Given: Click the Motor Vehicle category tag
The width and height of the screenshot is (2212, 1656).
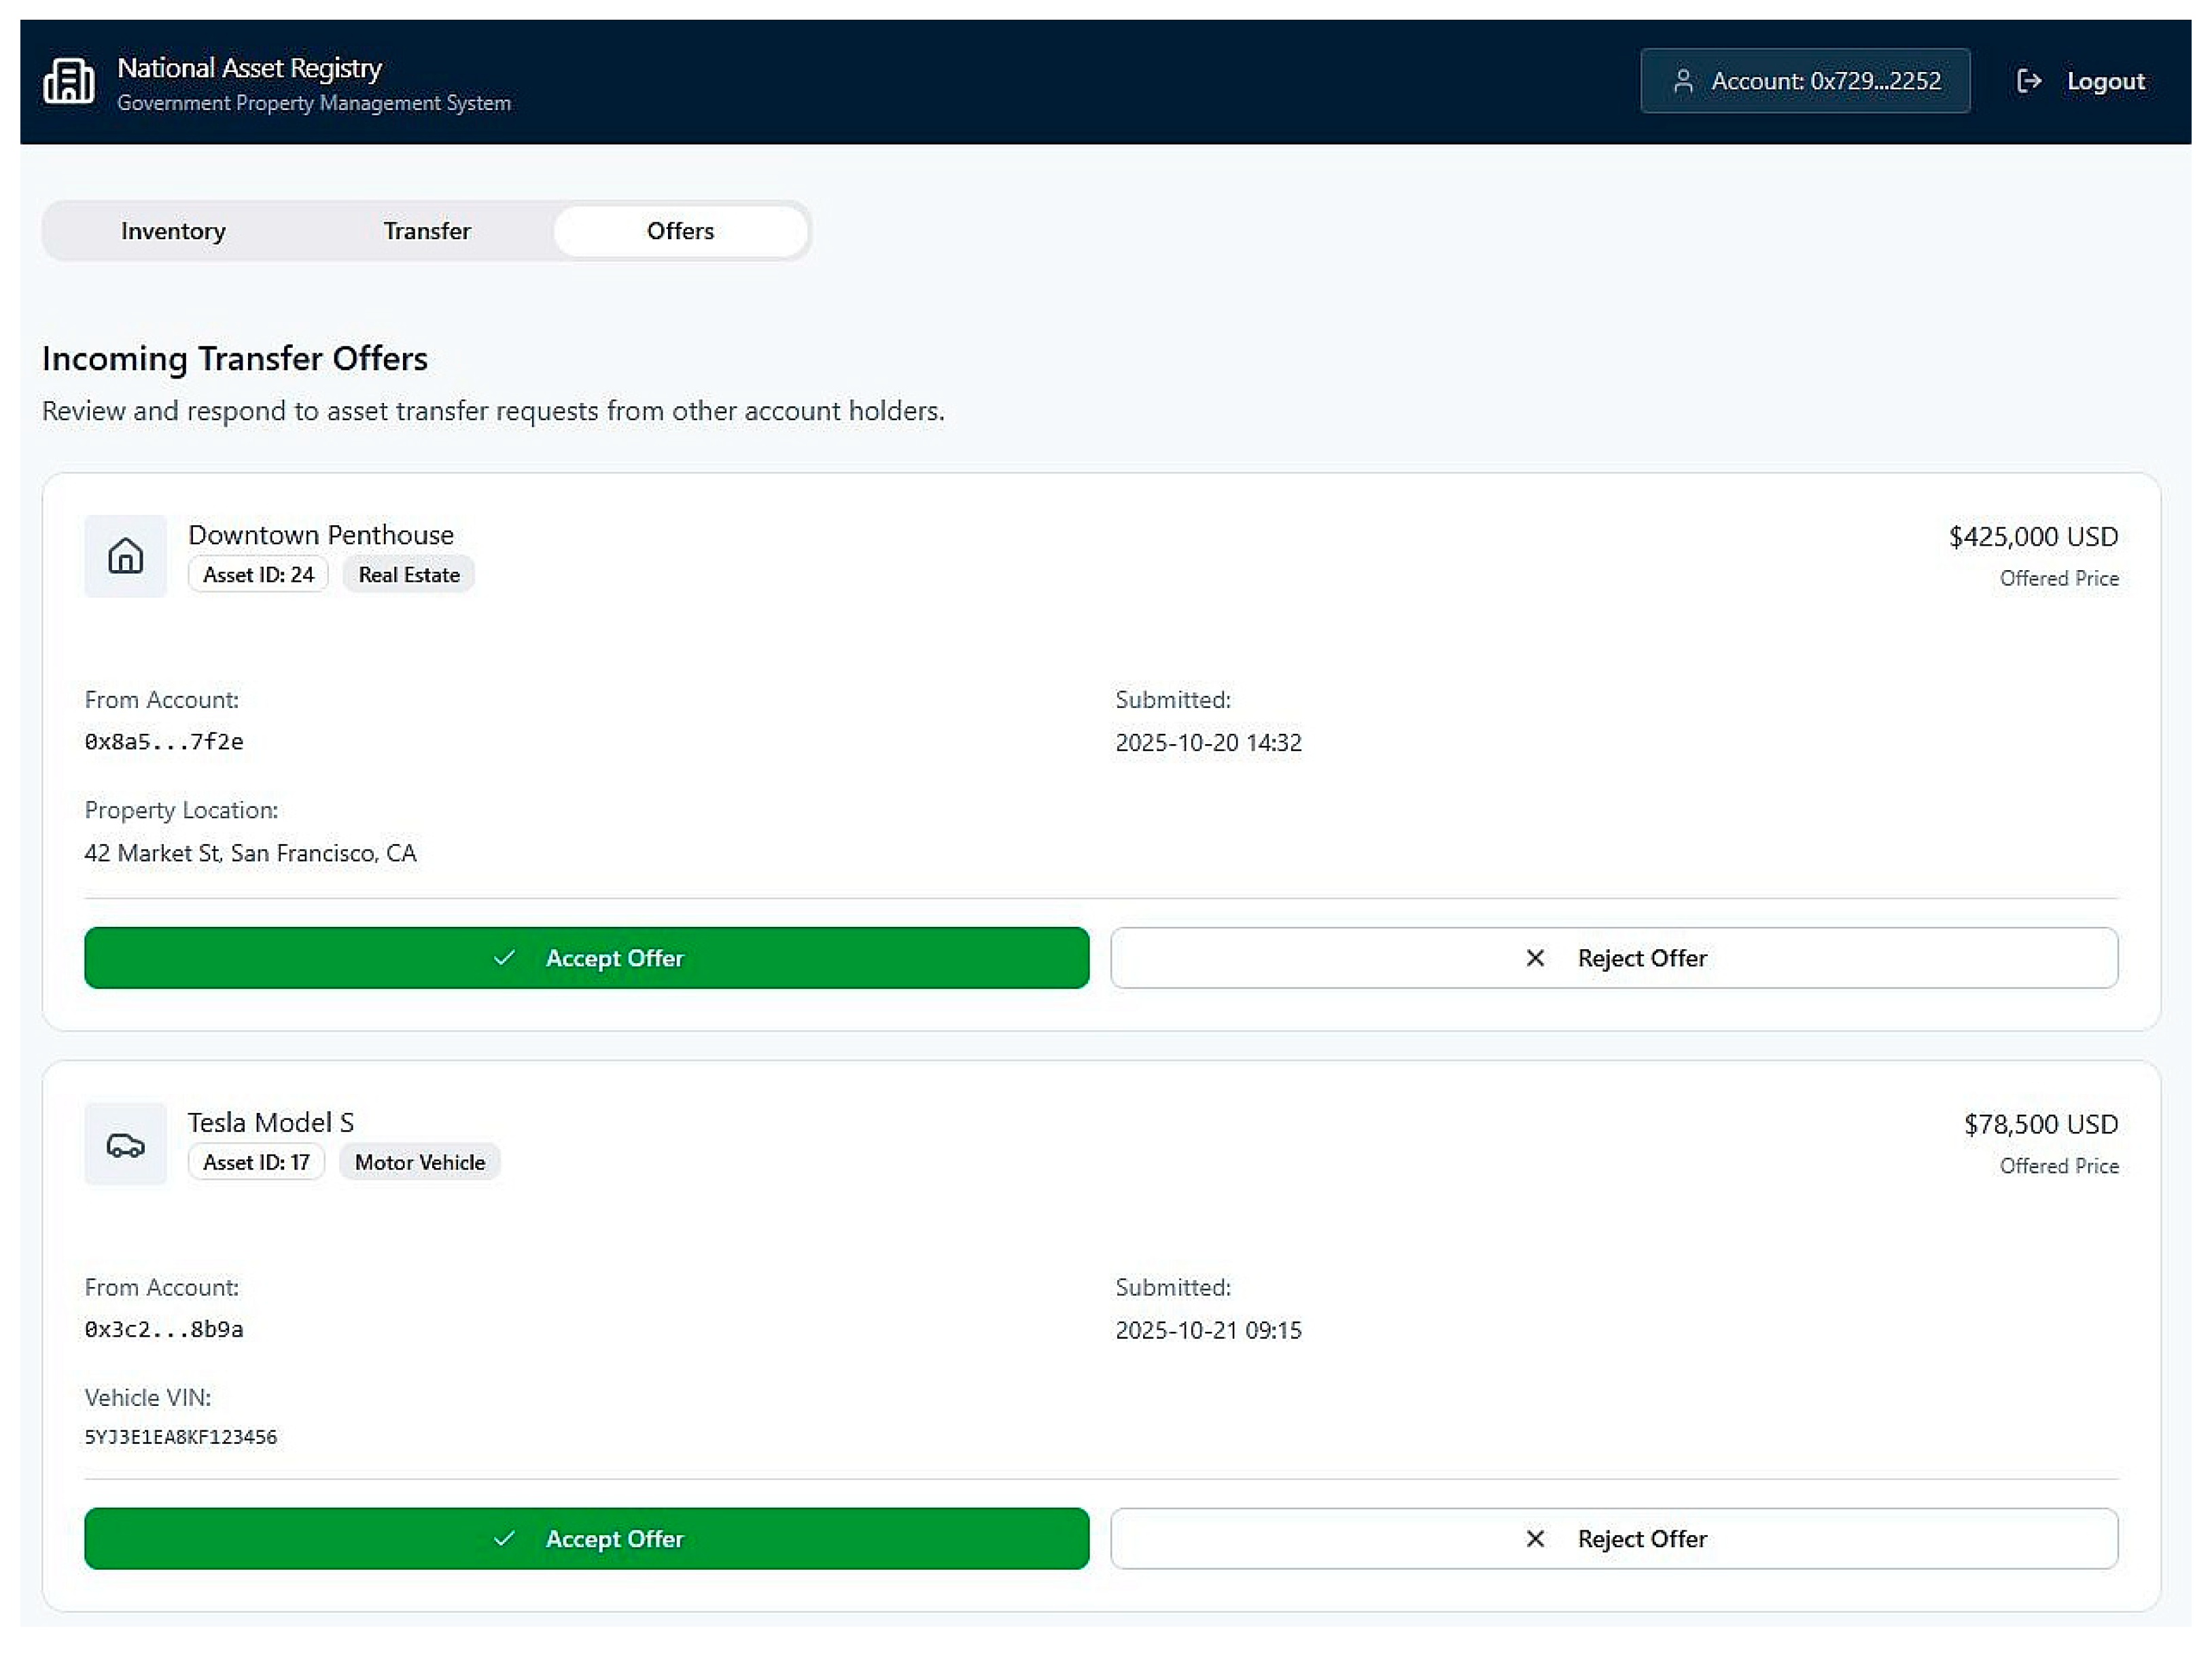Looking at the screenshot, I should point(420,1162).
